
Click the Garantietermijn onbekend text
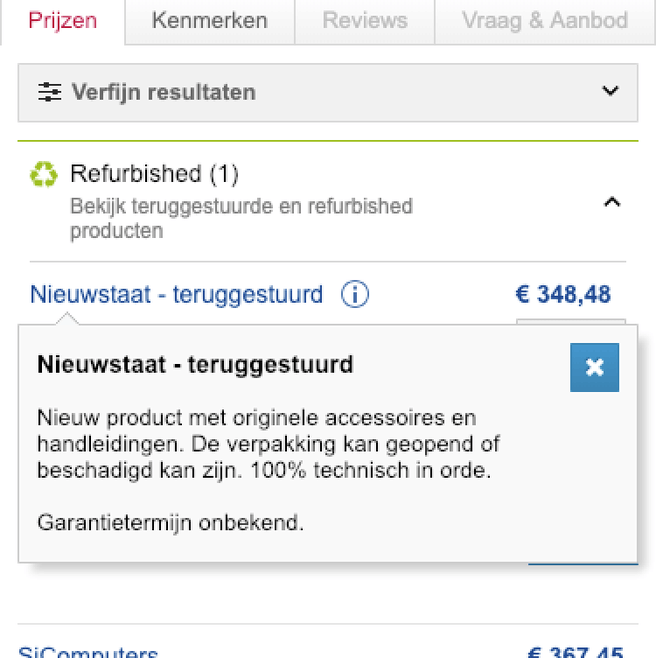pyautogui.click(x=170, y=523)
